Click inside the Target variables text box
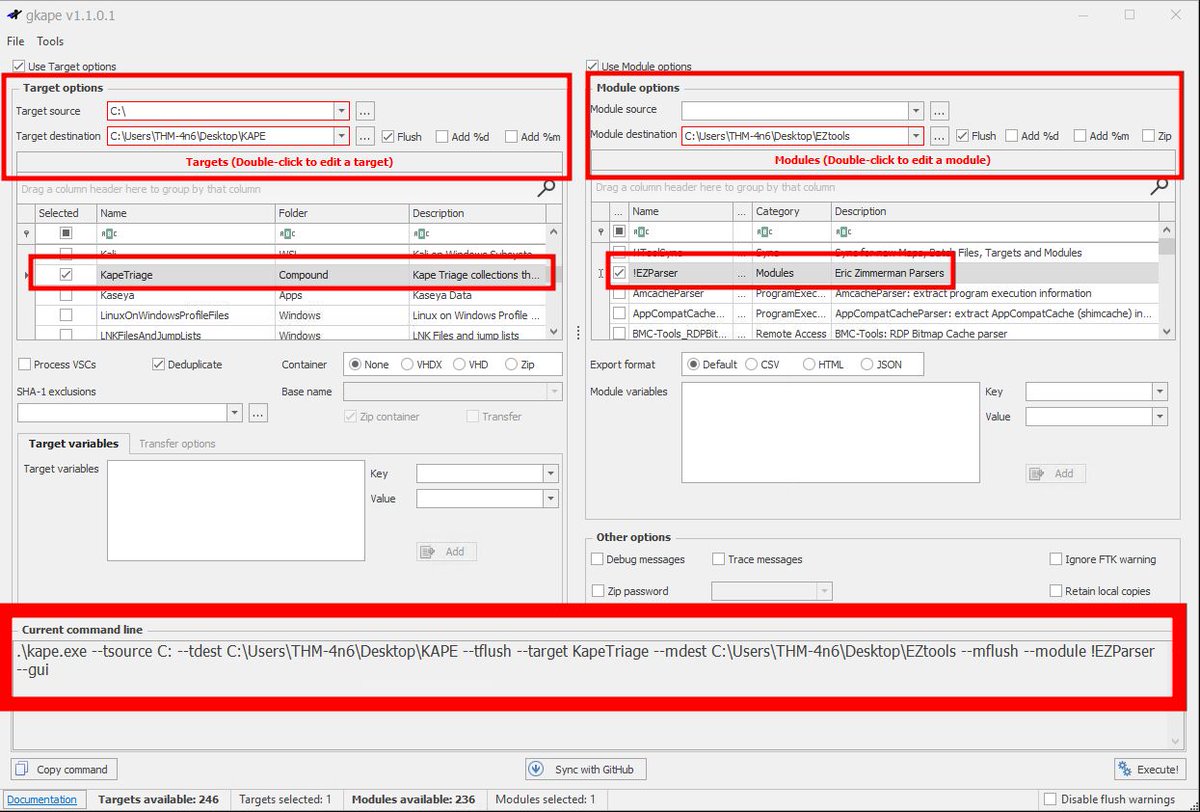 coord(235,513)
